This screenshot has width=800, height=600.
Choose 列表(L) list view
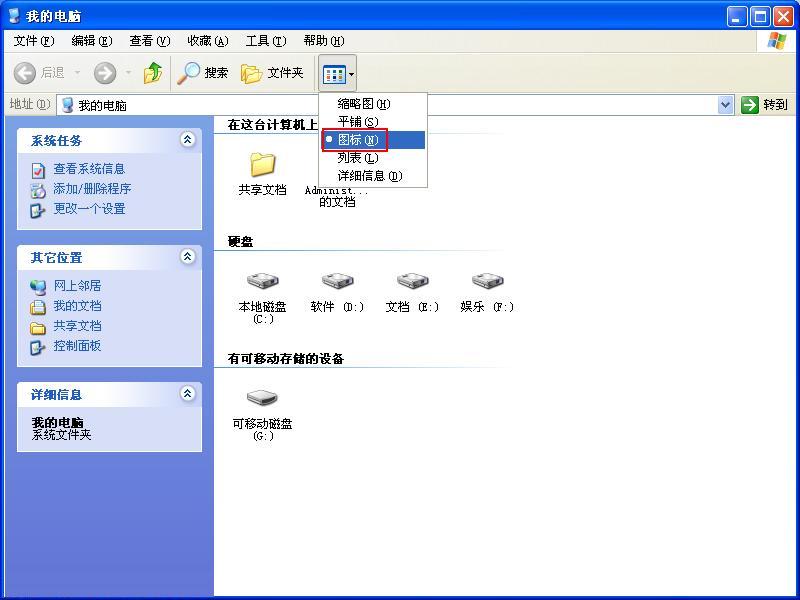tap(373, 158)
